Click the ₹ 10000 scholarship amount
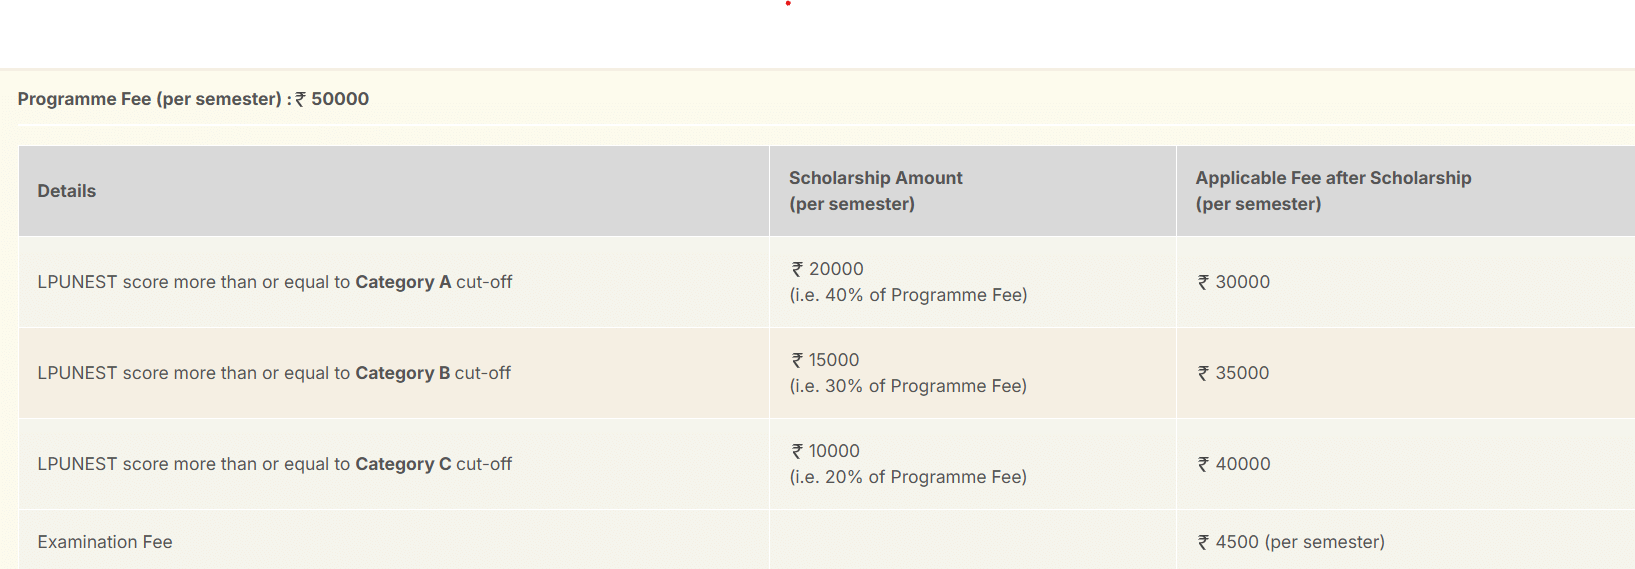This screenshot has width=1635, height=569. 826,451
